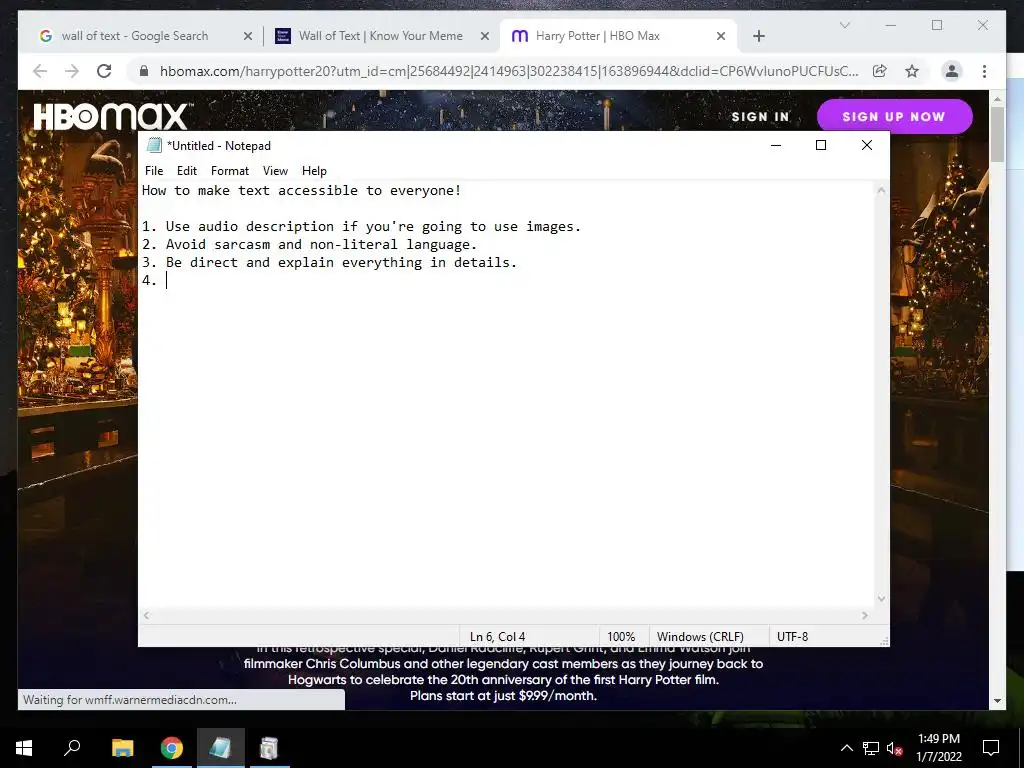Screen dimensions: 1024x768
Task: Open the notification center icon
Action: (991, 748)
